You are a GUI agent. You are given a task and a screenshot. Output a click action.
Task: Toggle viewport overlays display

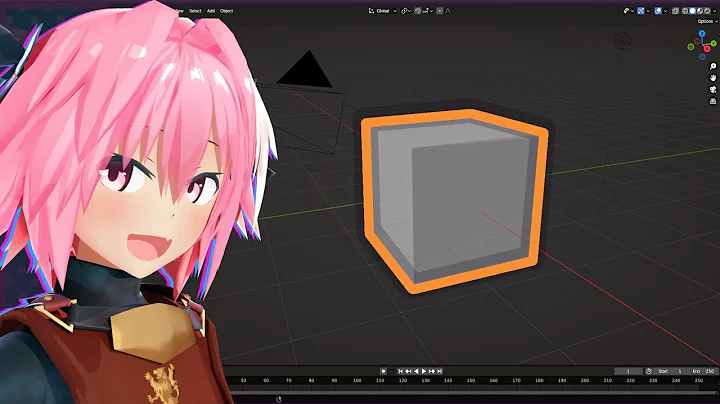pos(658,11)
